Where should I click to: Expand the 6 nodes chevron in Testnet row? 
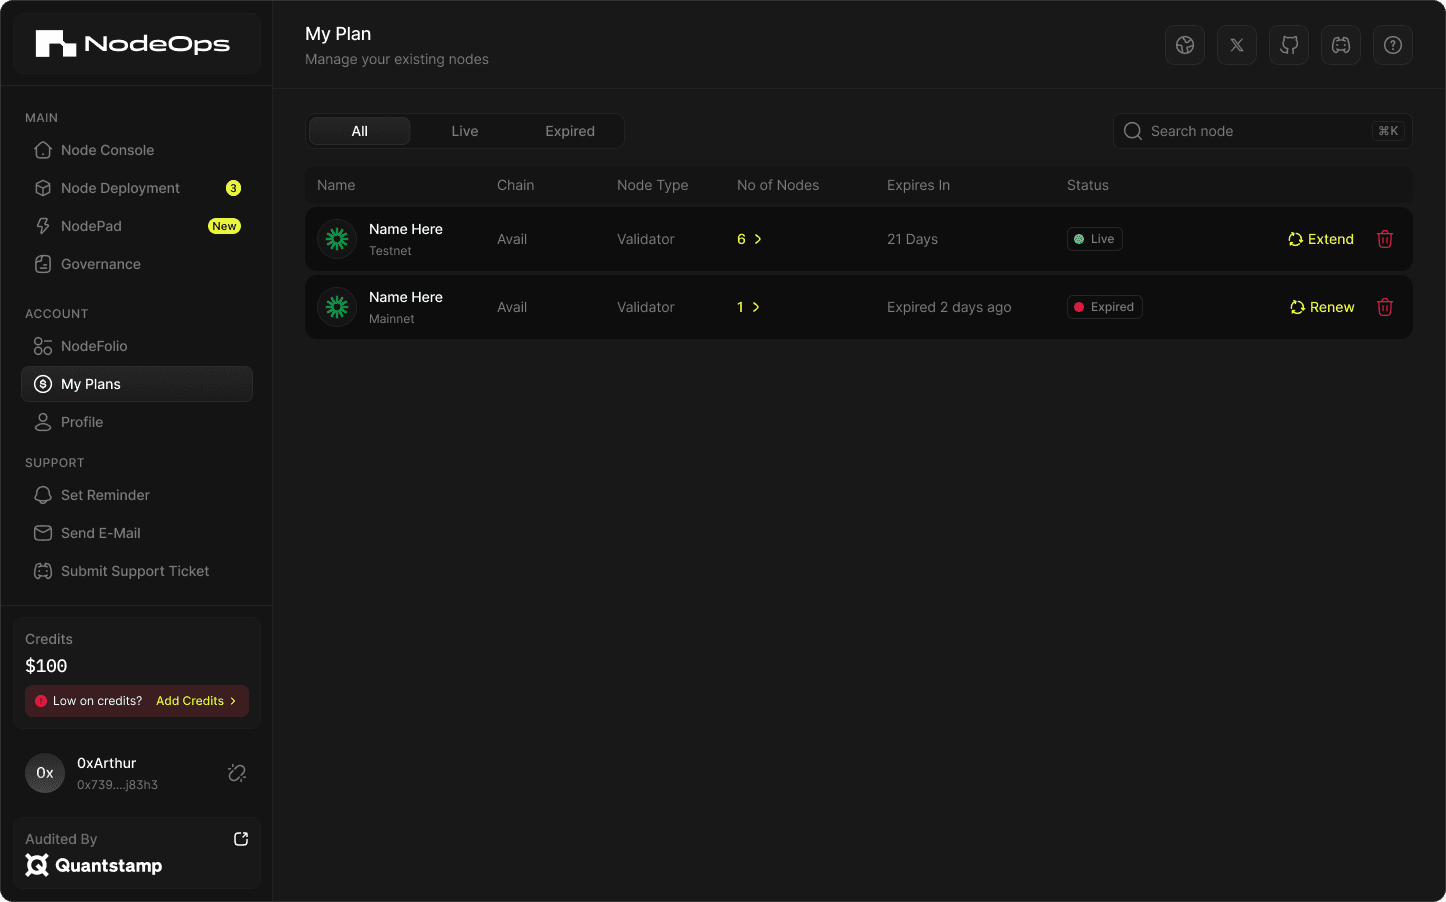point(758,239)
